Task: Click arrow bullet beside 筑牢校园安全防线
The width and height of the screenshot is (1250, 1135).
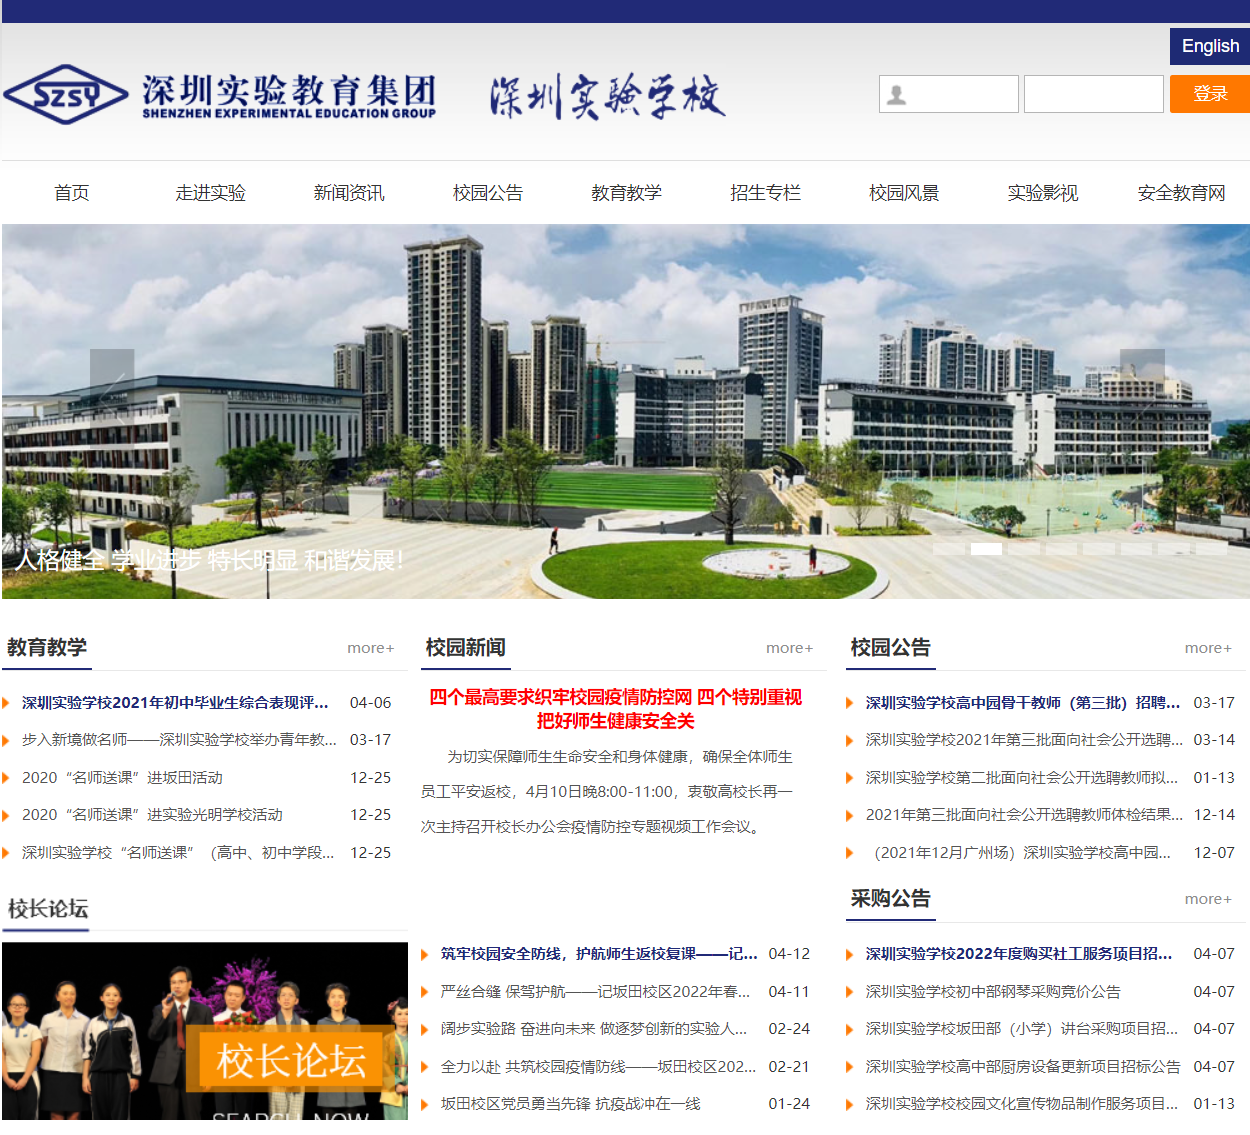Action: coord(425,955)
